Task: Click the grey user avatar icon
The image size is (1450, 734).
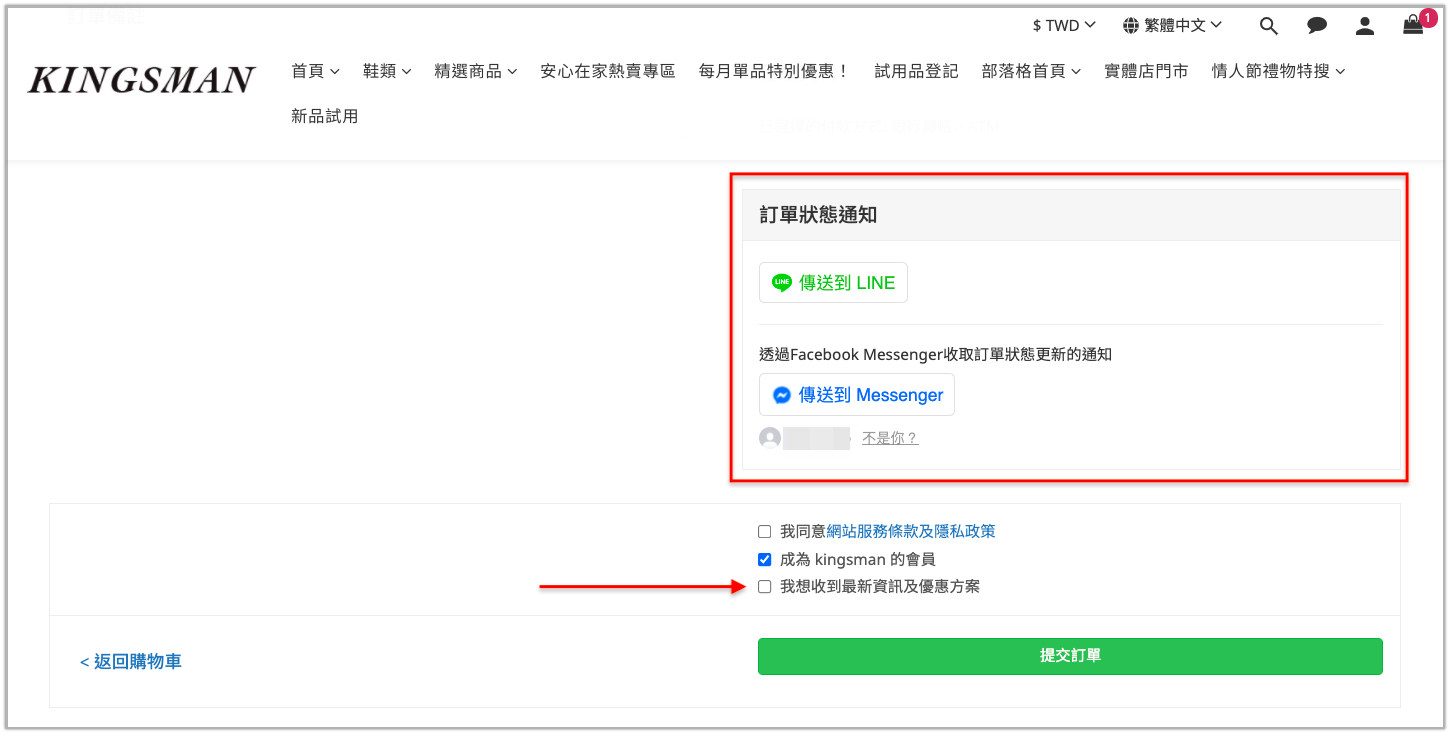Action: [x=770, y=438]
